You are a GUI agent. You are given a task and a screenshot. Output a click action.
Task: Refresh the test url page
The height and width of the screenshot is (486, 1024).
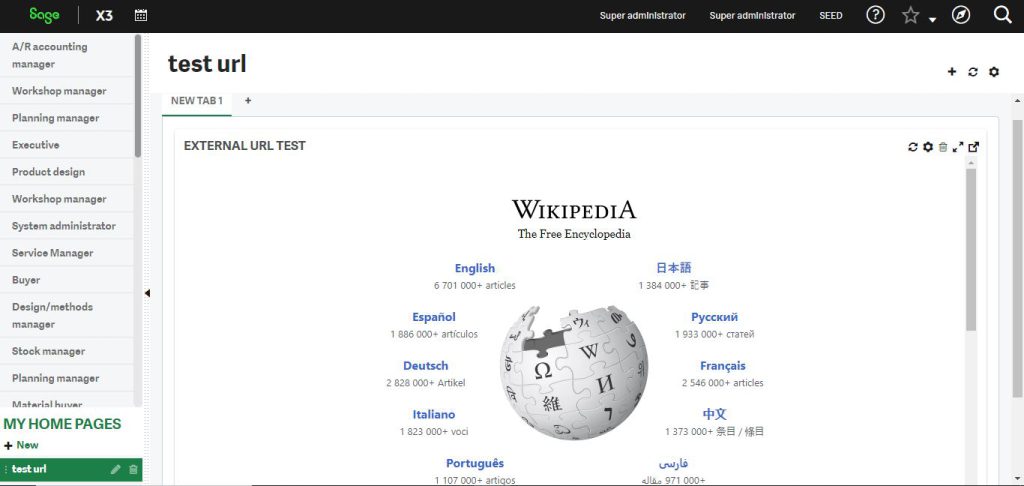972,72
